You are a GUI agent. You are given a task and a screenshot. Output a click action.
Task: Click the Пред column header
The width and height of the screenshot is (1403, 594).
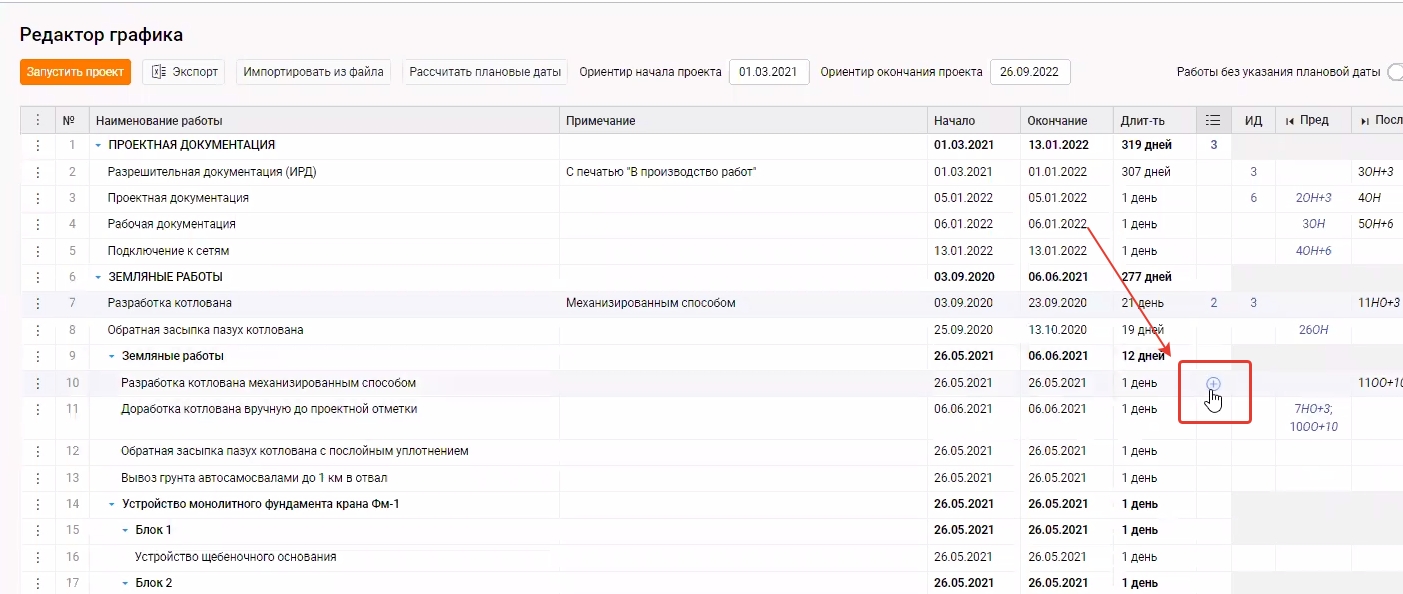pyautogui.click(x=1313, y=120)
